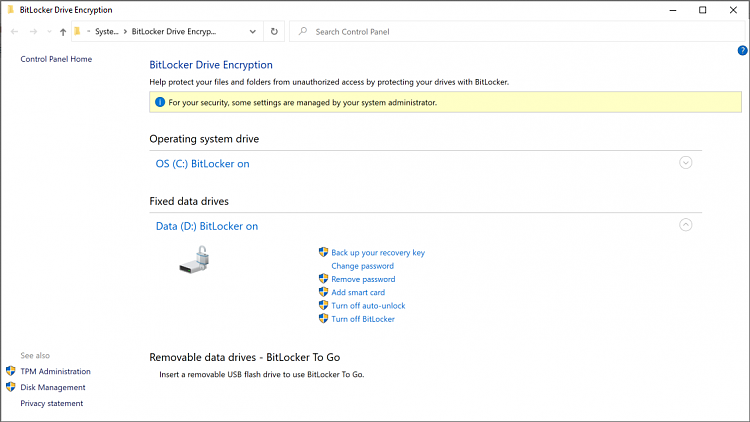Click shield icon beside Disk Management
Screen dimensions: 750x422
pyautogui.click(x=11, y=387)
